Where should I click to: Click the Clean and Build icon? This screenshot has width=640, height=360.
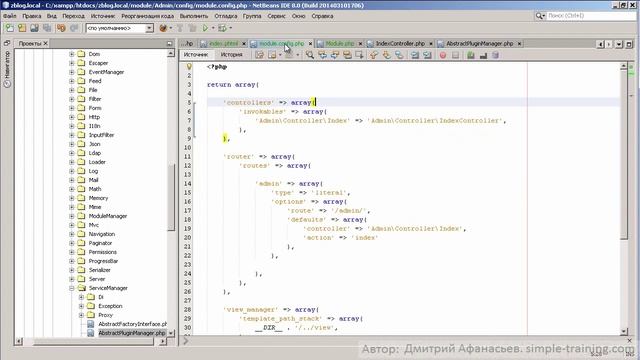(192, 28)
